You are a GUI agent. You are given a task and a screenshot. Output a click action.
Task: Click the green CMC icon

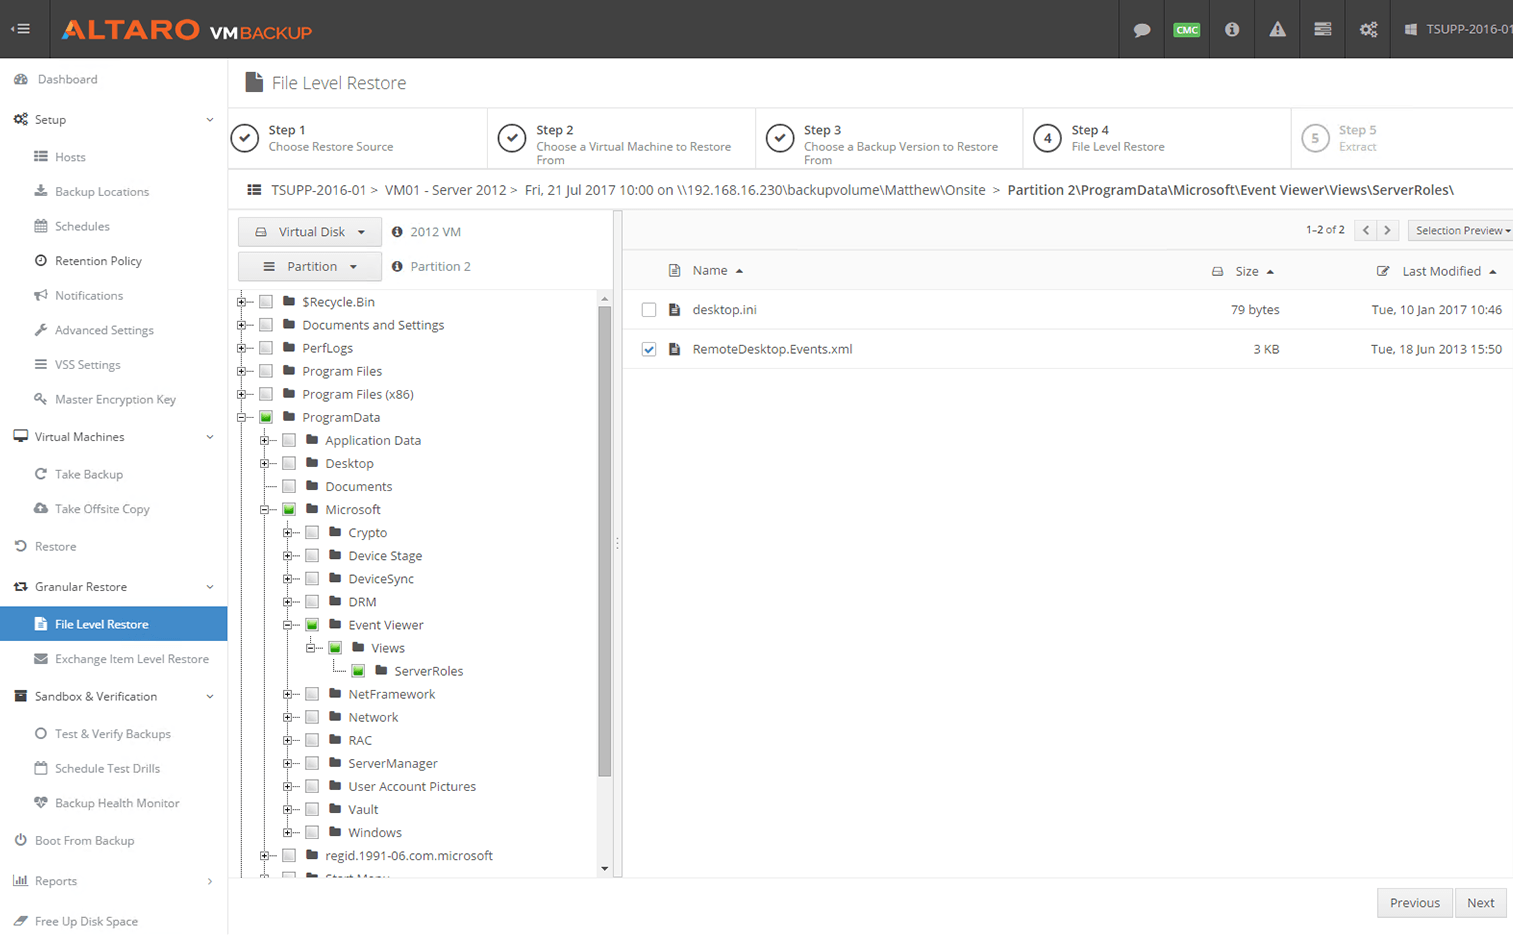(x=1187, y=29)
